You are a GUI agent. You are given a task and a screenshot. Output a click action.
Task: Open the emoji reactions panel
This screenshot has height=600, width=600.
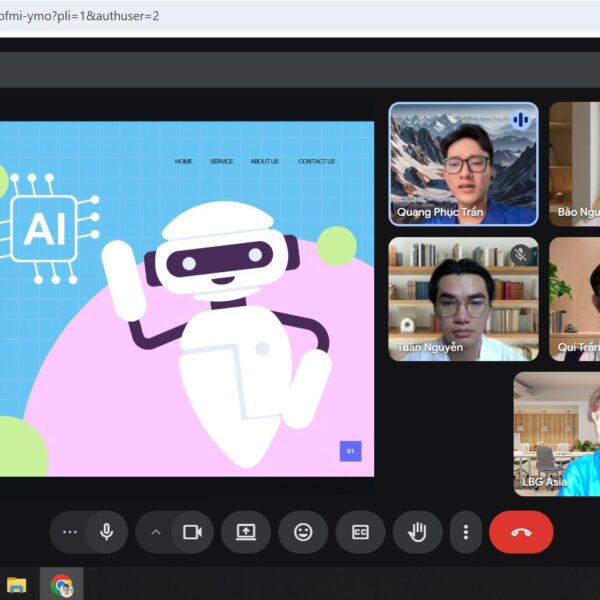pos(303,532)
